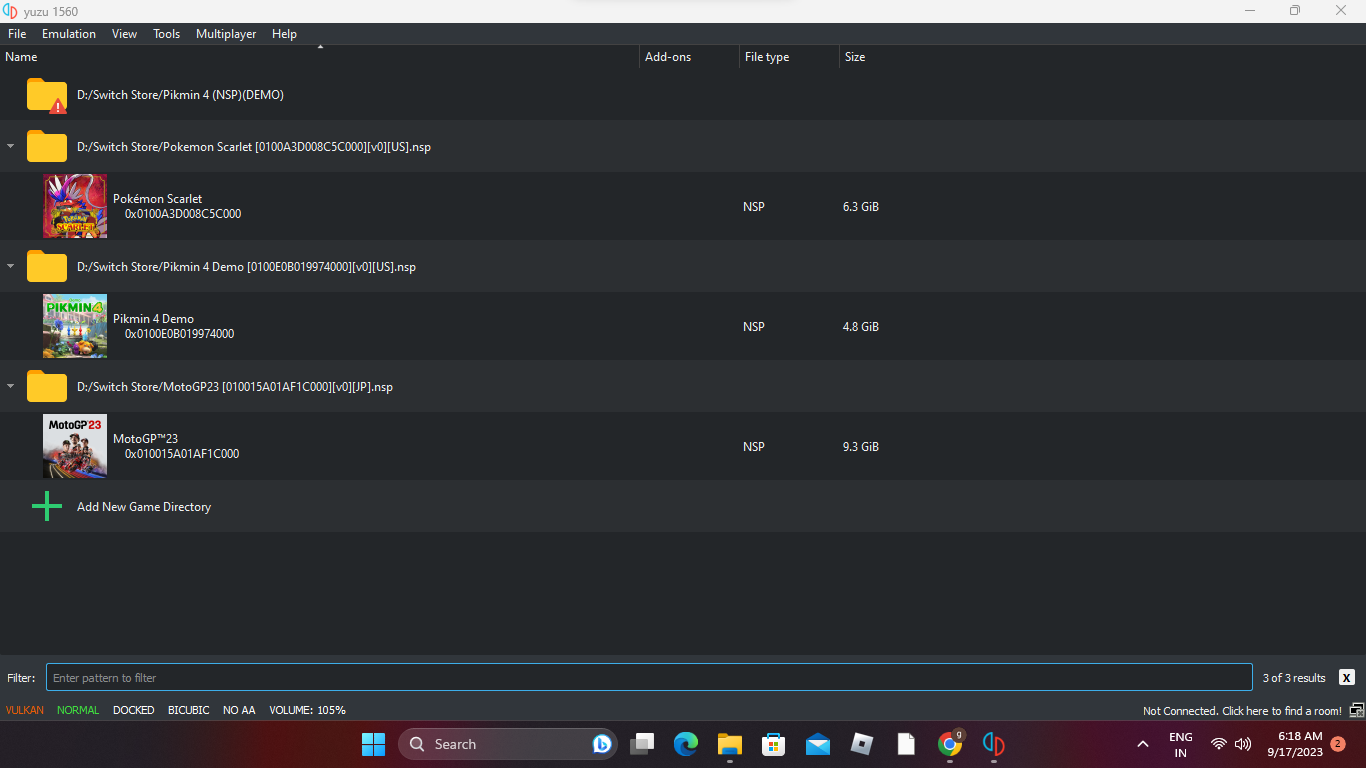Open the Emulation menu
Viewport: 1366px width, 768px height.
point(69,34)
